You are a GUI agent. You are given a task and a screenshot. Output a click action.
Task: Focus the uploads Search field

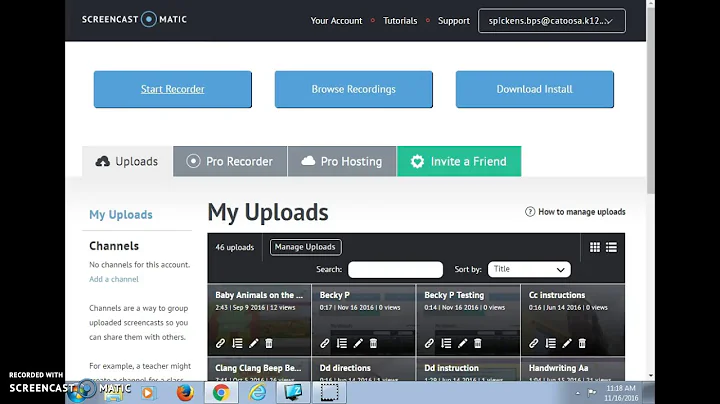(x=395, y=269)
